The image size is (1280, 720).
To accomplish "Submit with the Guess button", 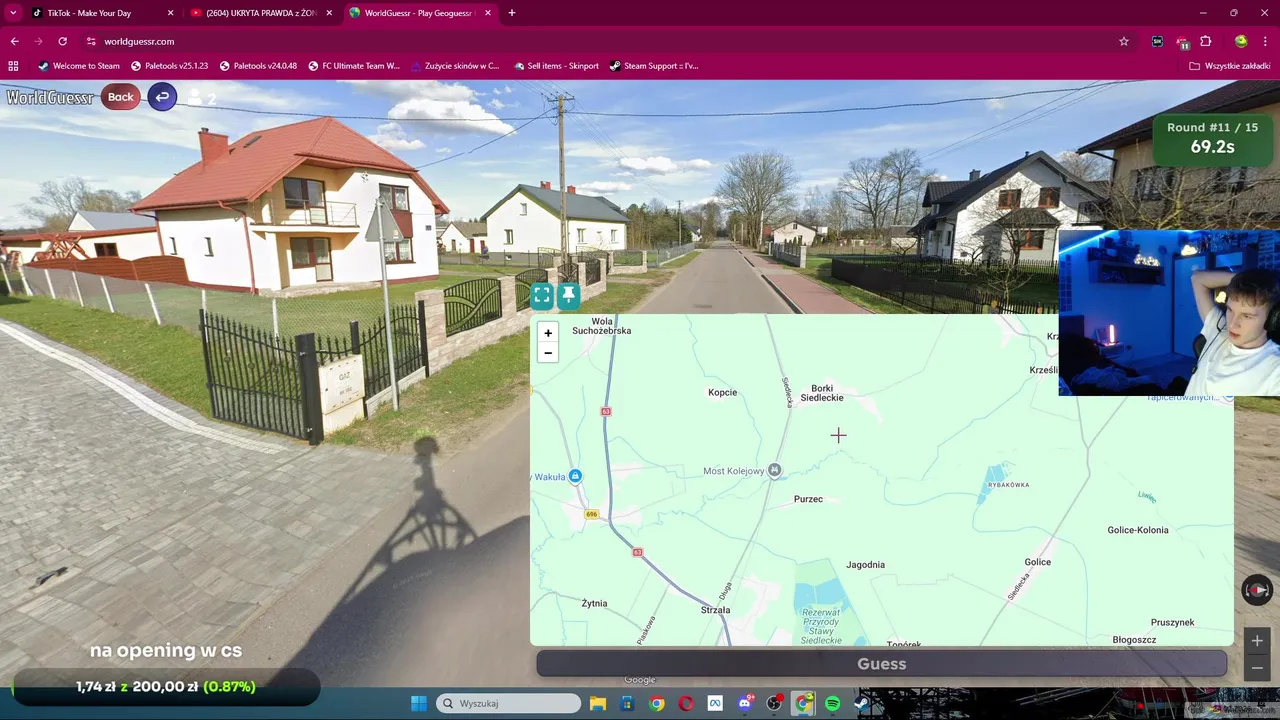I will coord(881,664).
